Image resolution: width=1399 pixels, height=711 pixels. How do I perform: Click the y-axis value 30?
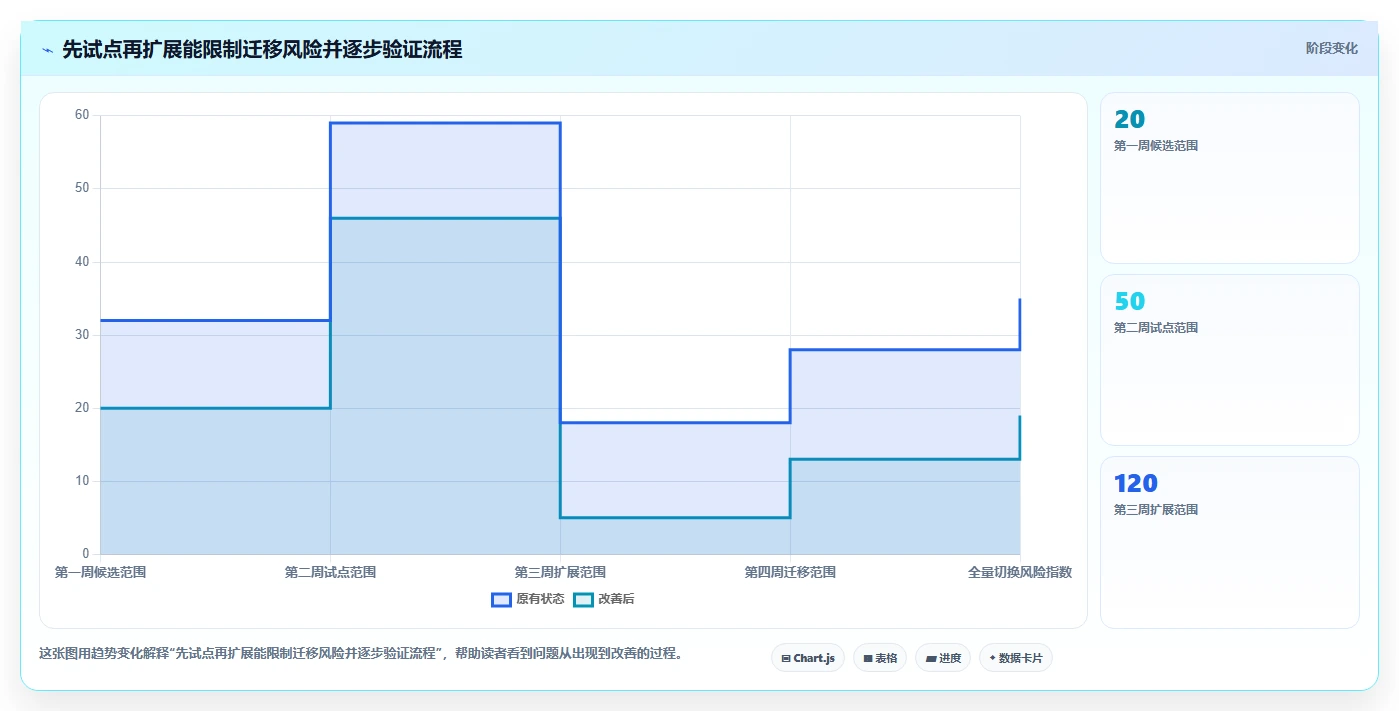click(82, 334)
